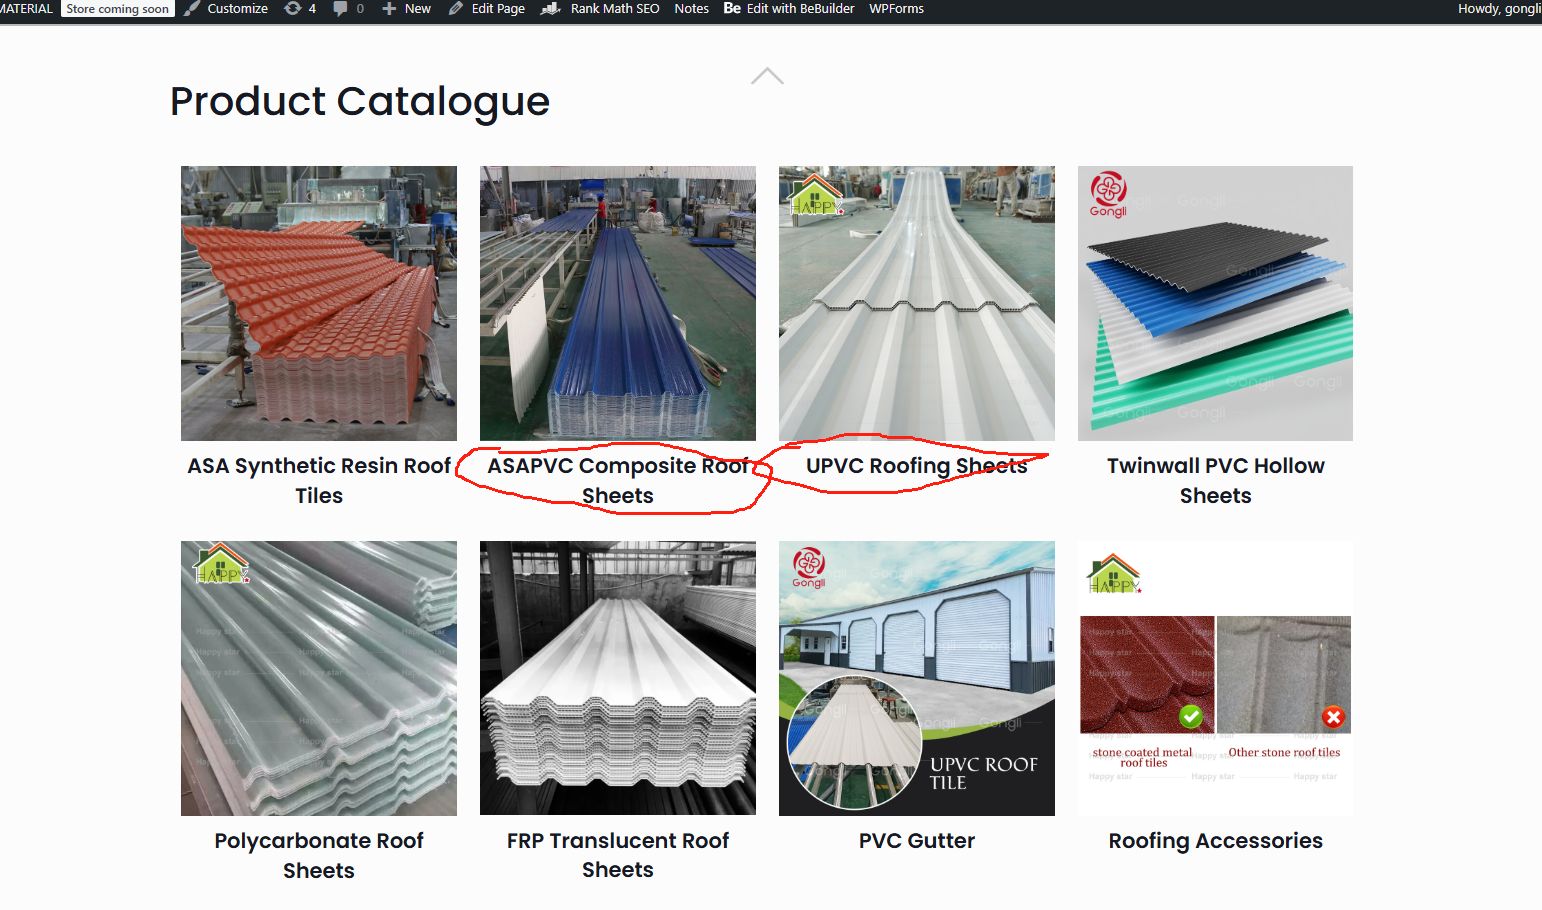Open the Roofing Accessories title link

coord(1215,841)
